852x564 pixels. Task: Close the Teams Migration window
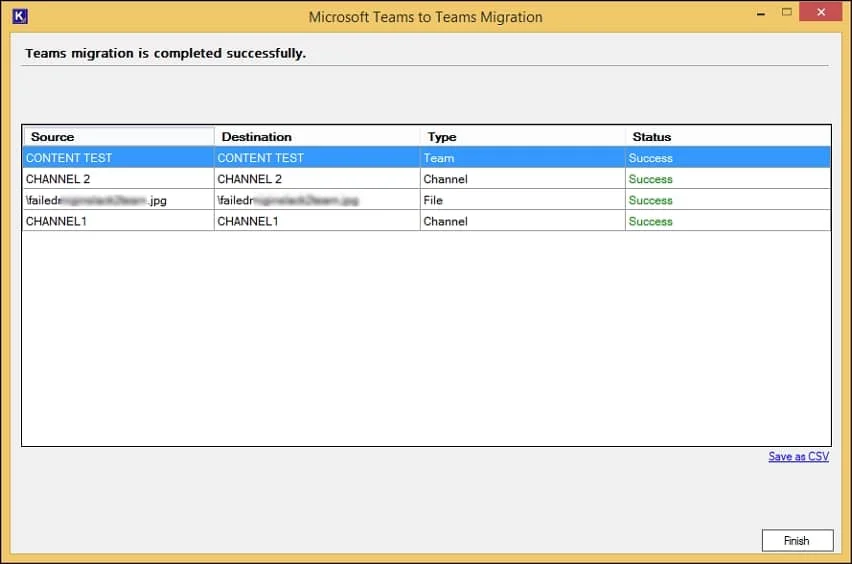820,12
